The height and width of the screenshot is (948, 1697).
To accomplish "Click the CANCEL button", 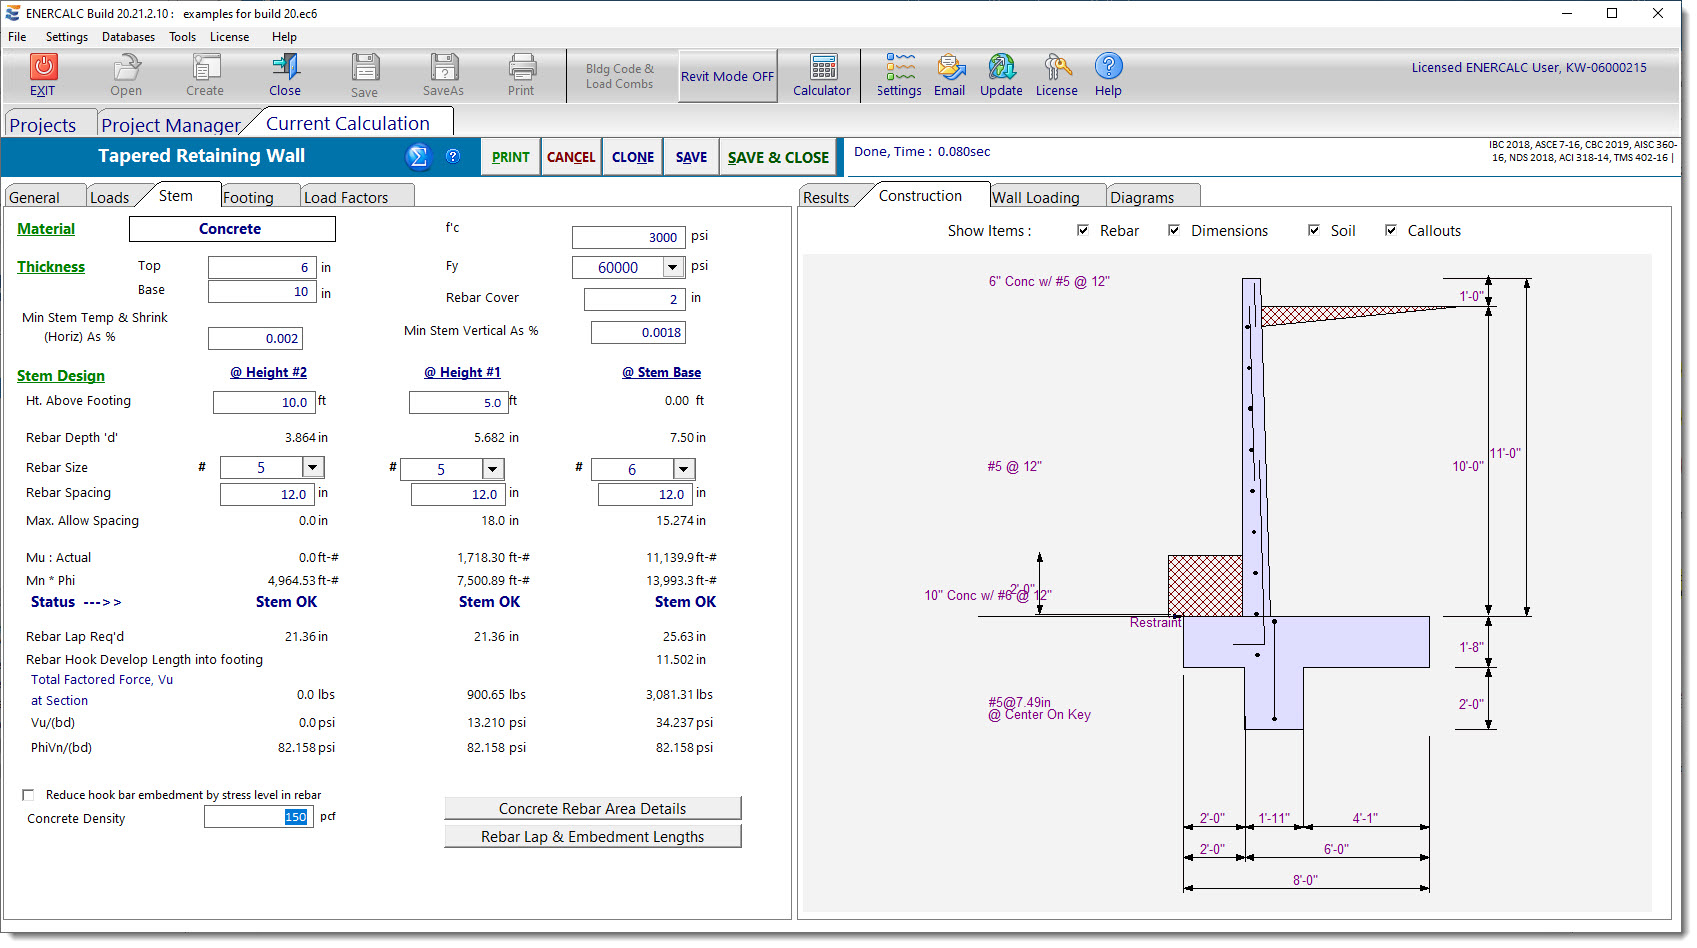I will [x=571, y=157].
